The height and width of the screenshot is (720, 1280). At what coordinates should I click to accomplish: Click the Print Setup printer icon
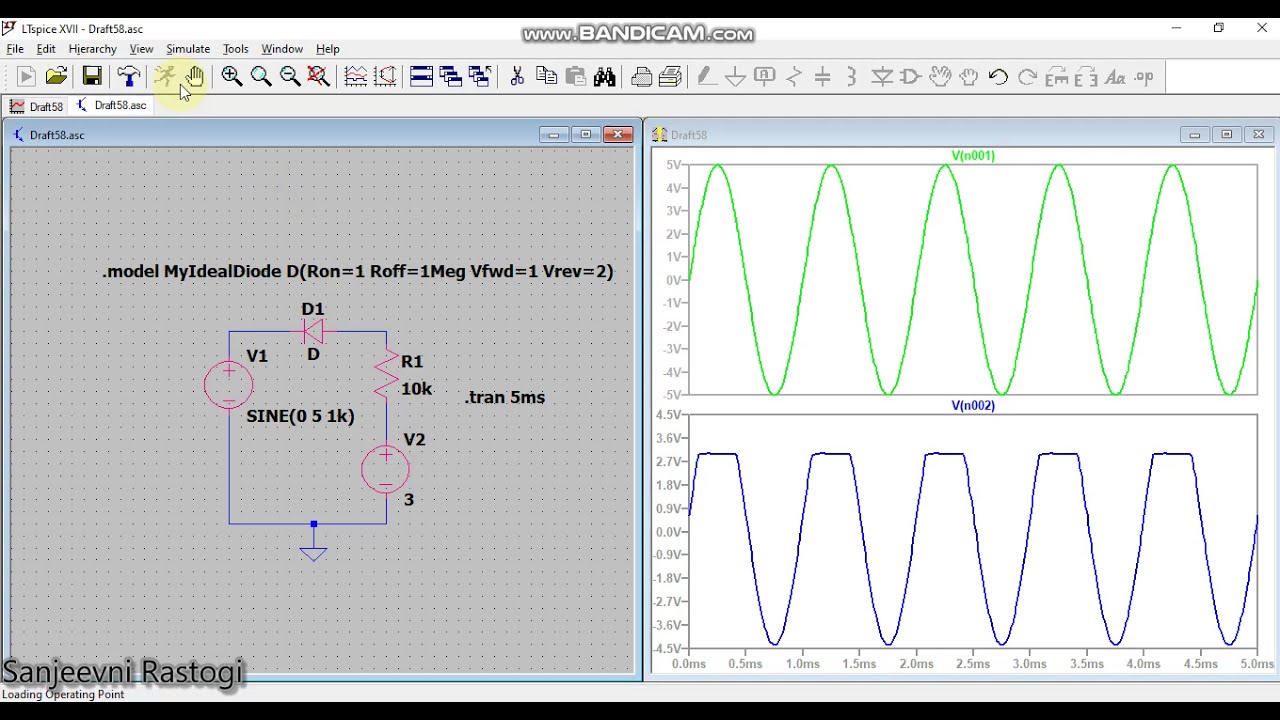click(642, 76)
